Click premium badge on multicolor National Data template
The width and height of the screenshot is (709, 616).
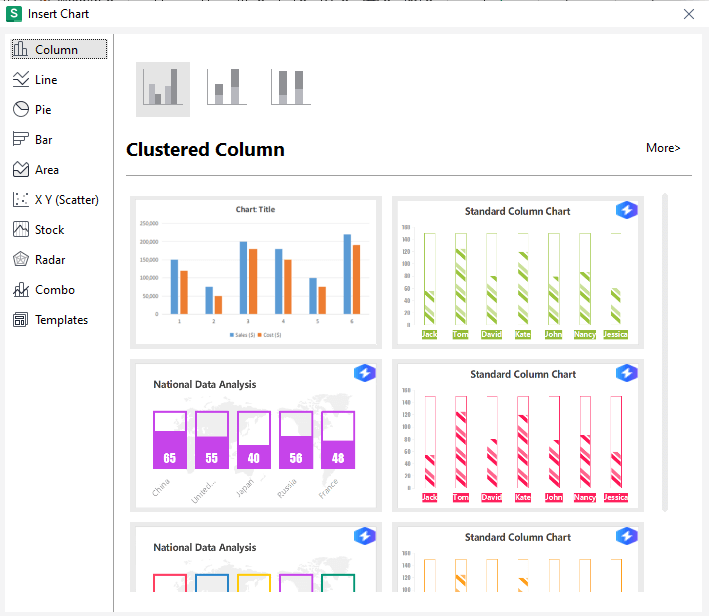click(364, 536)
